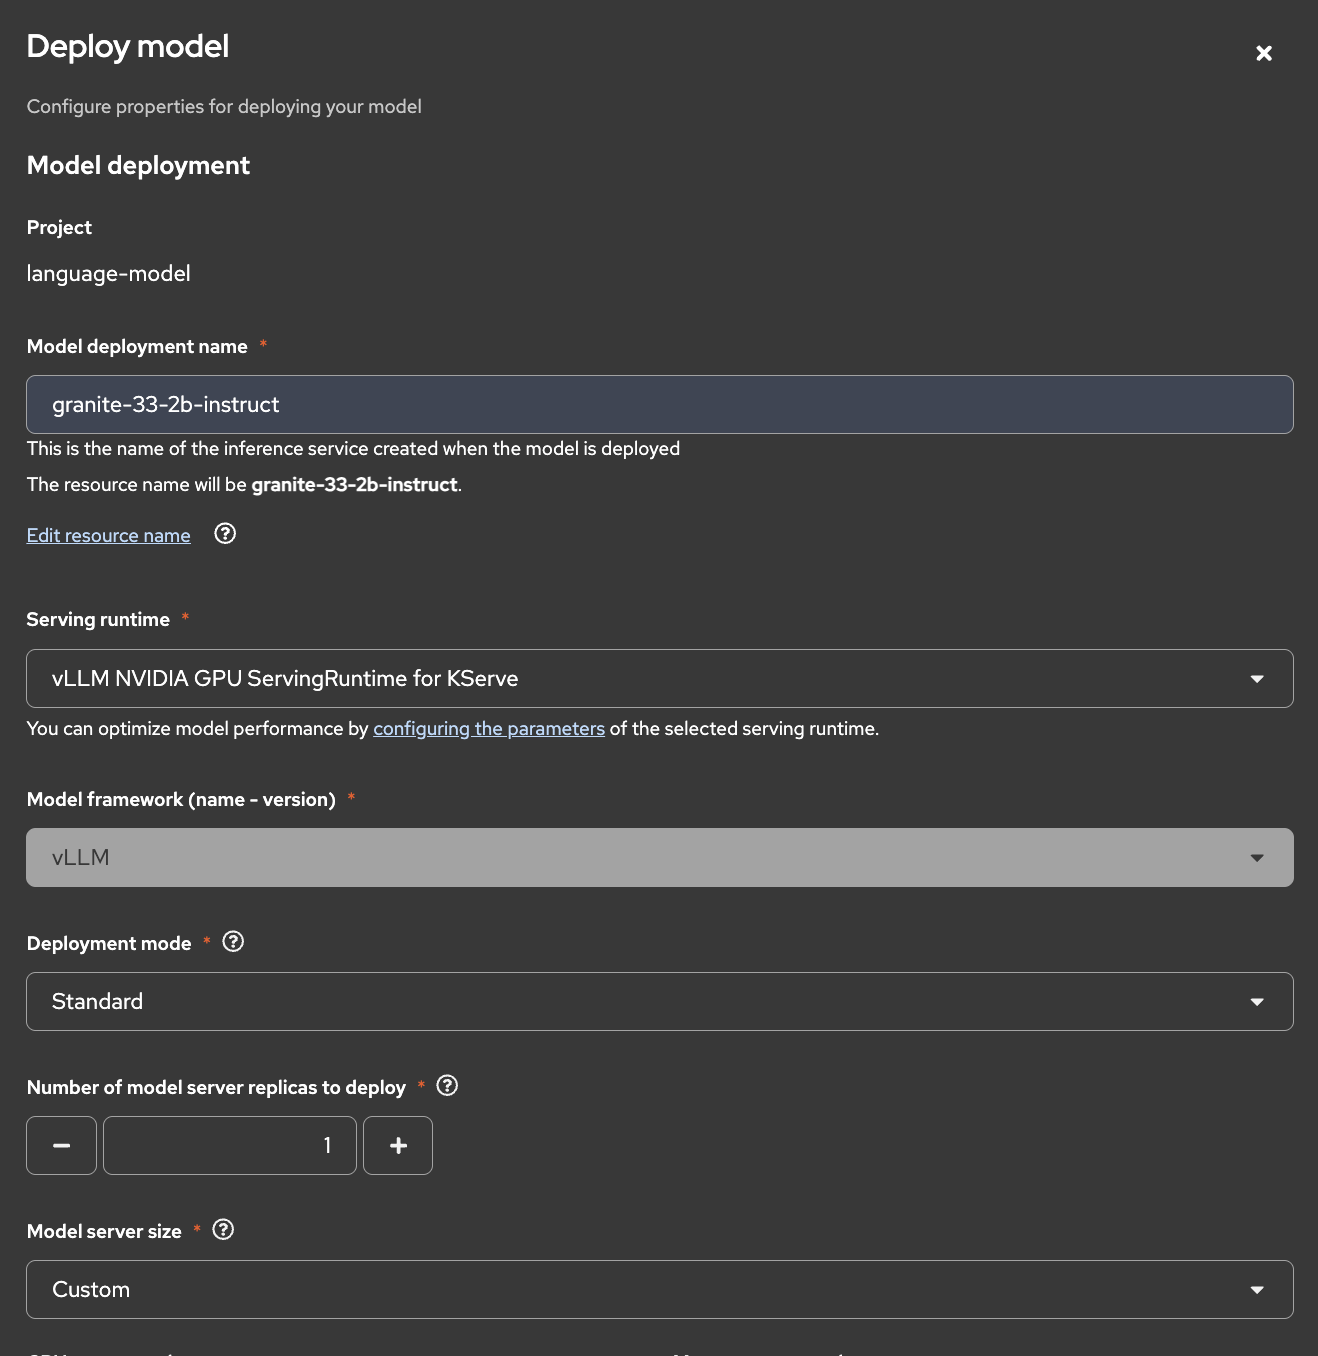This screenshot has width=1318, height=1356.
Task: Open Deployment mode help icon
Action: [233, 942]
